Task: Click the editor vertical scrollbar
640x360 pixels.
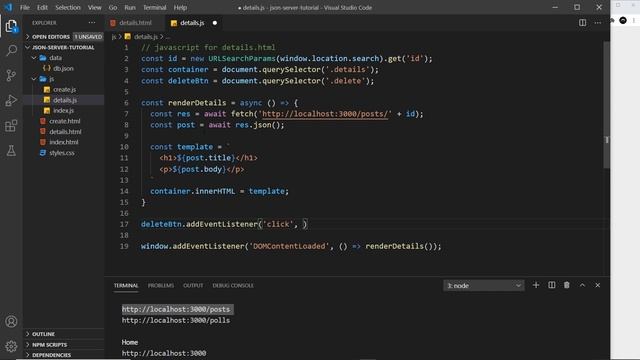Action: pyautogui.click(x=607, y=104)
